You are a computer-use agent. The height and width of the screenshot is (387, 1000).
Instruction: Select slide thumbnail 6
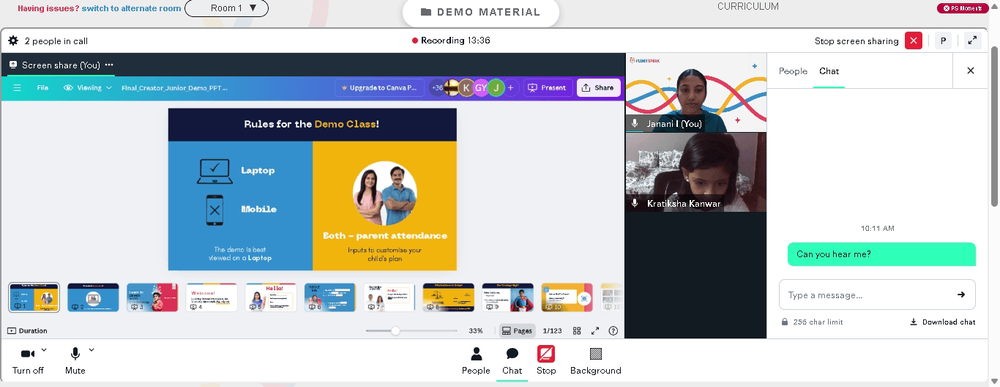click(330, 298)
